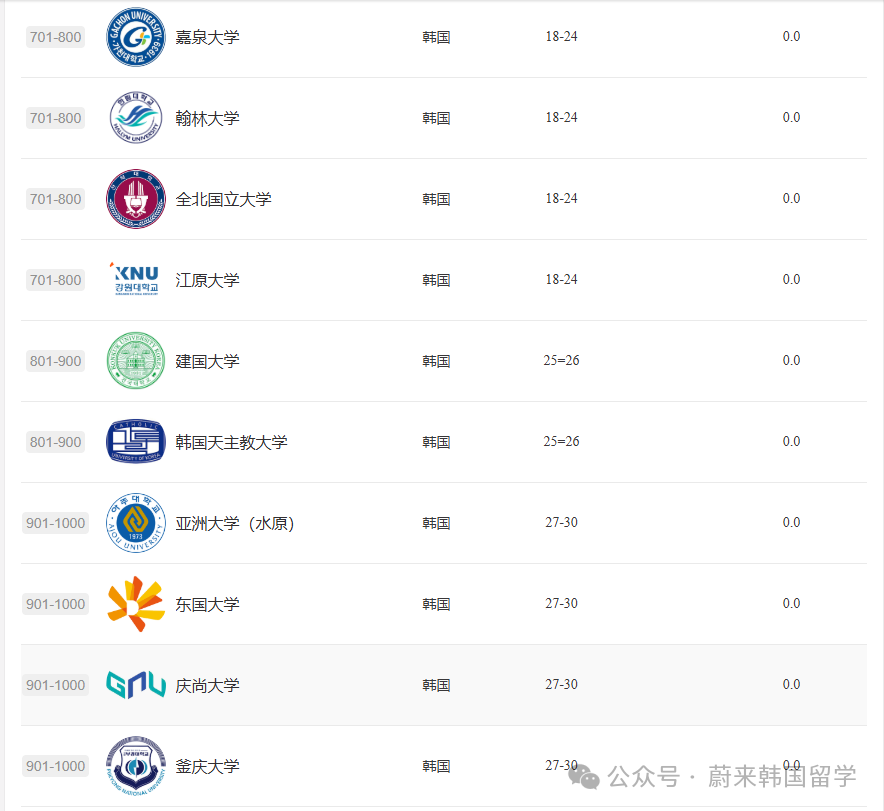Open the 嘉泉大学 link

pyautogui.click(x=207, y=37)
